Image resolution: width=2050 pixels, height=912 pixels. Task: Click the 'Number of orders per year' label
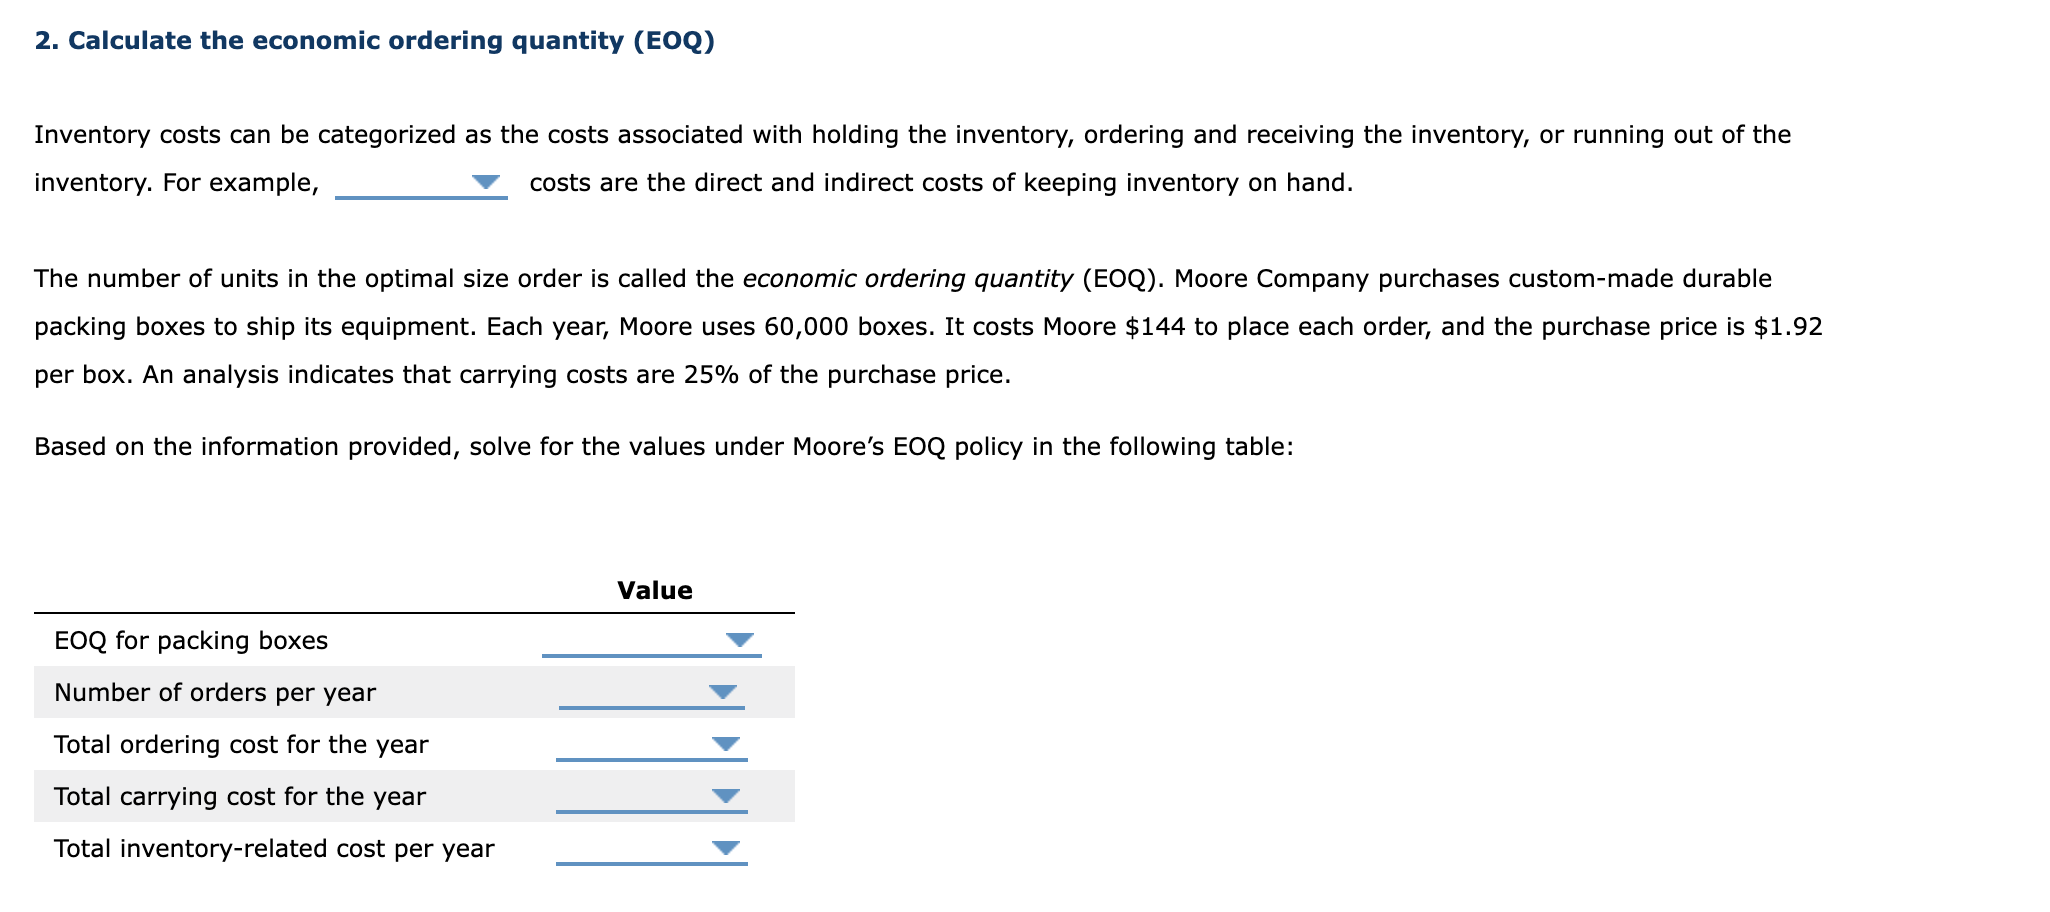click(214, 692)
